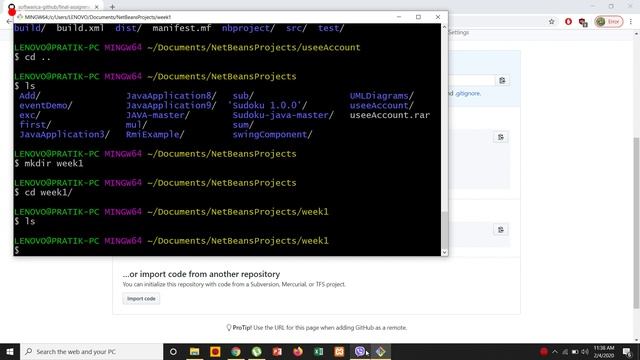Open the .gitignore link on GitHub page

(468, 93)
